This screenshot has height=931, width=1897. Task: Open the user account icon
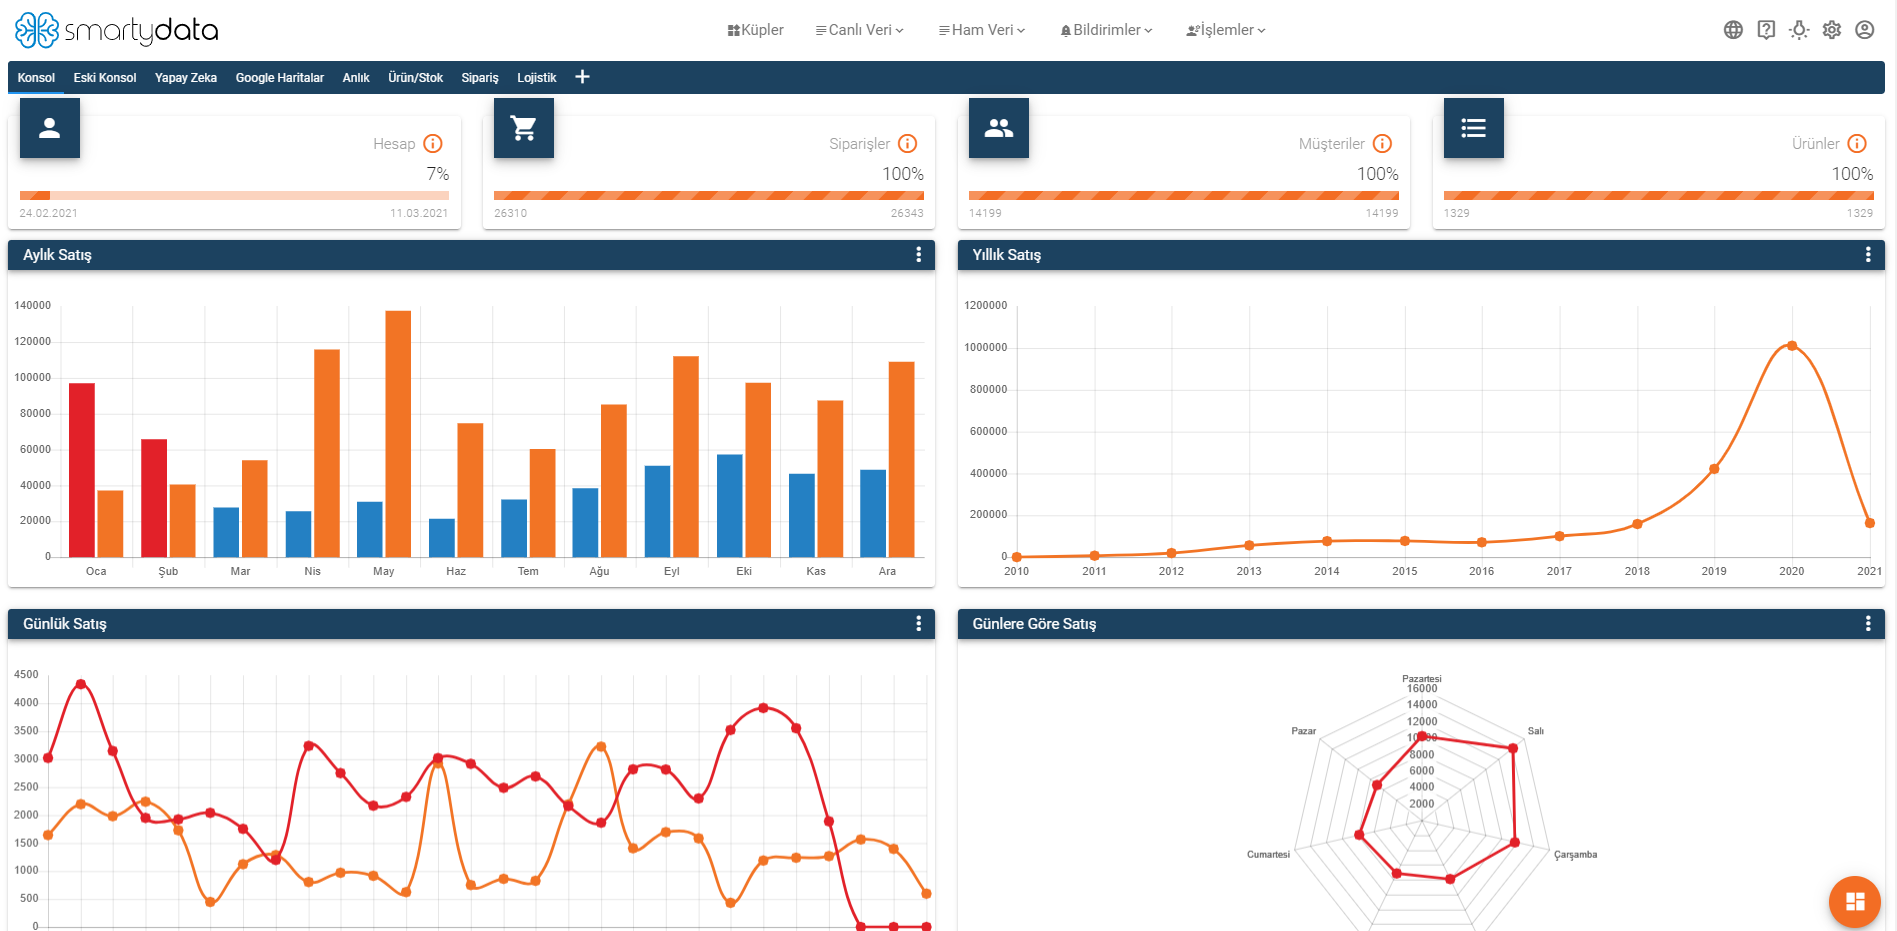pyautogui.click(x=1865, y=30)
